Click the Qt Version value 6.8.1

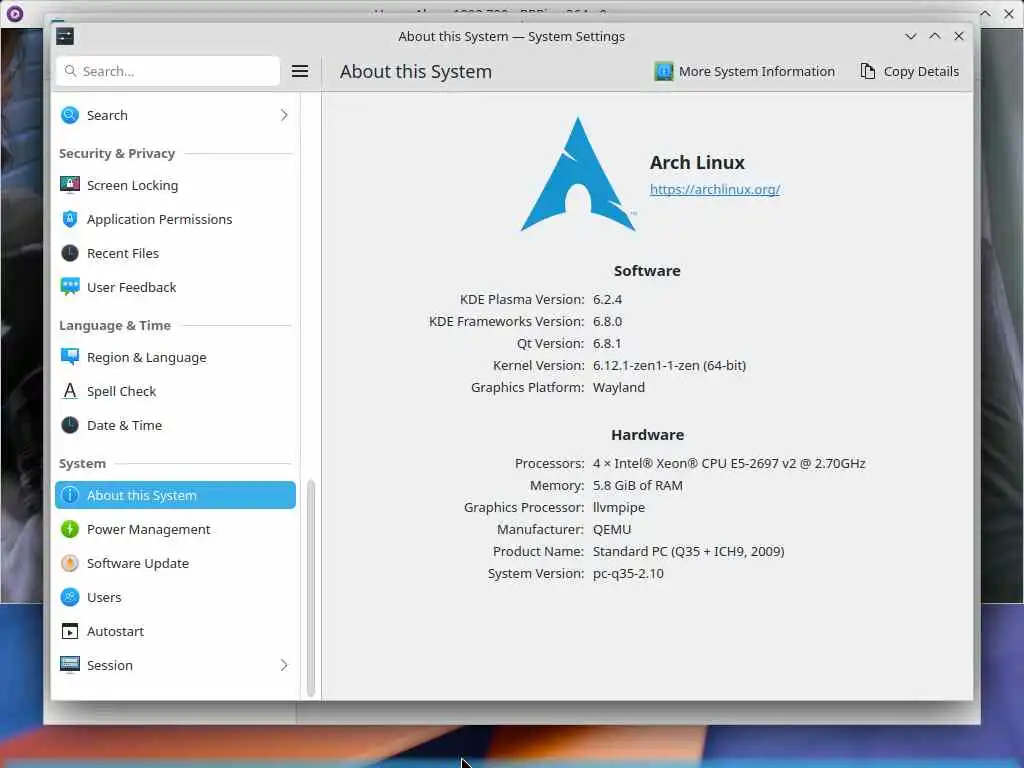pyautogui.click(x=607, y=344)
